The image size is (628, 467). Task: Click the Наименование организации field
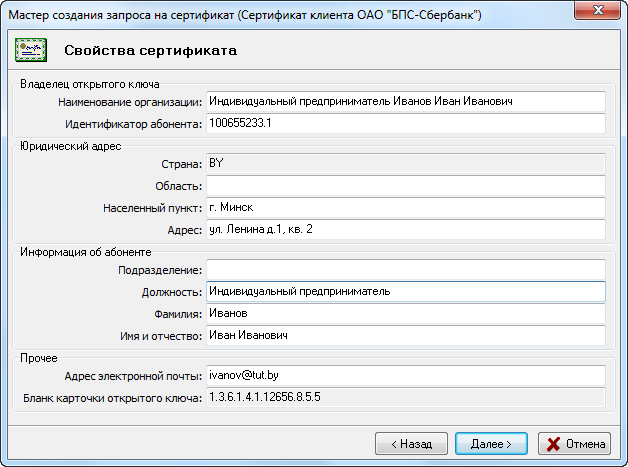point(405,101)
